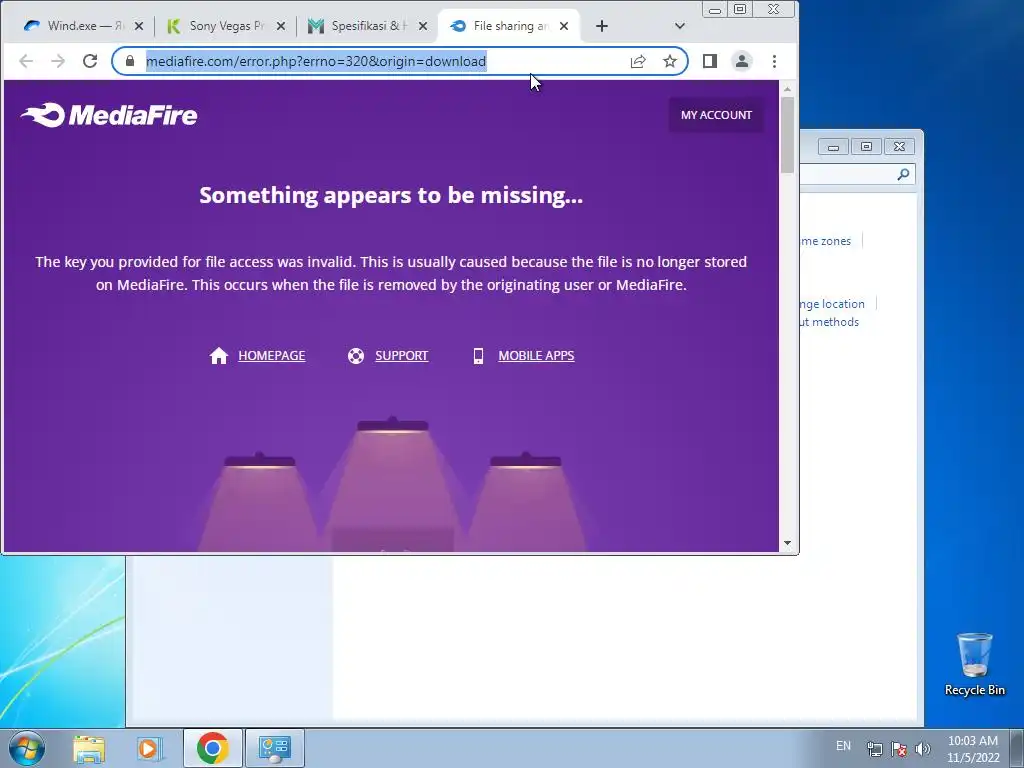Open Recycle Bin on desktop

coord(974,664)
